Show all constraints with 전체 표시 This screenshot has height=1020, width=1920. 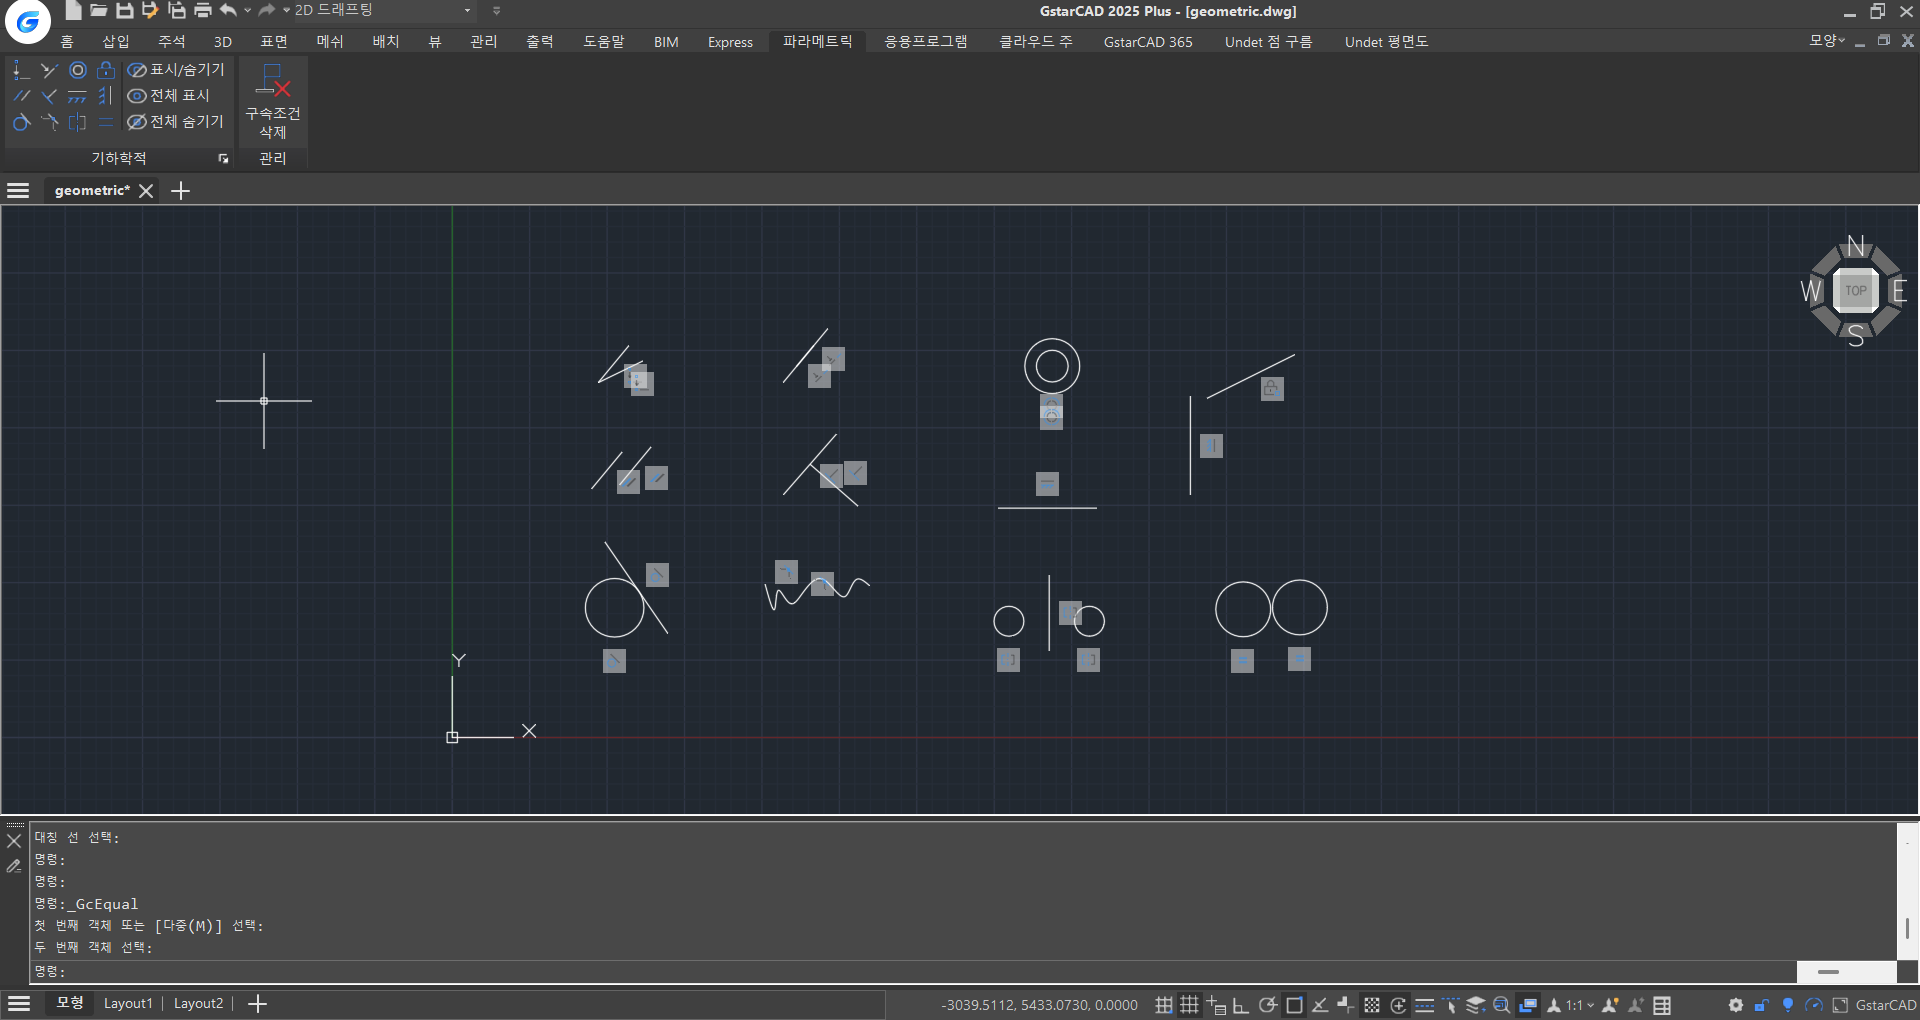point(169,96)
